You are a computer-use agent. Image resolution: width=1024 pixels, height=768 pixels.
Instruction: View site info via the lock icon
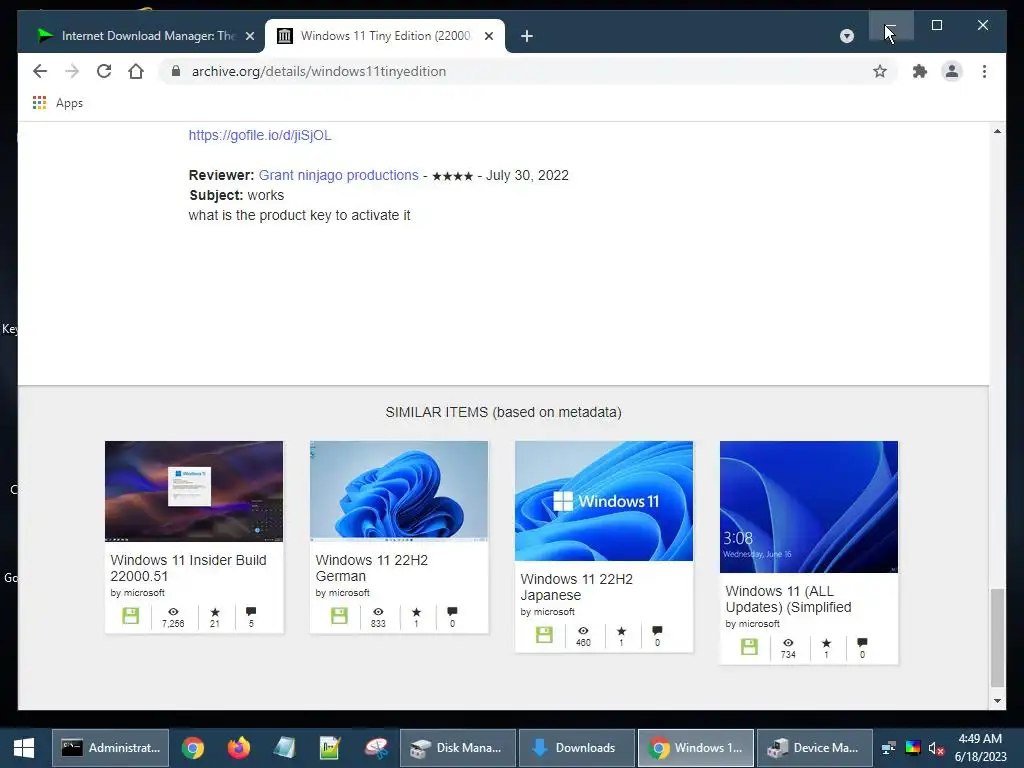pyautogui.click(x=176, y=71)
